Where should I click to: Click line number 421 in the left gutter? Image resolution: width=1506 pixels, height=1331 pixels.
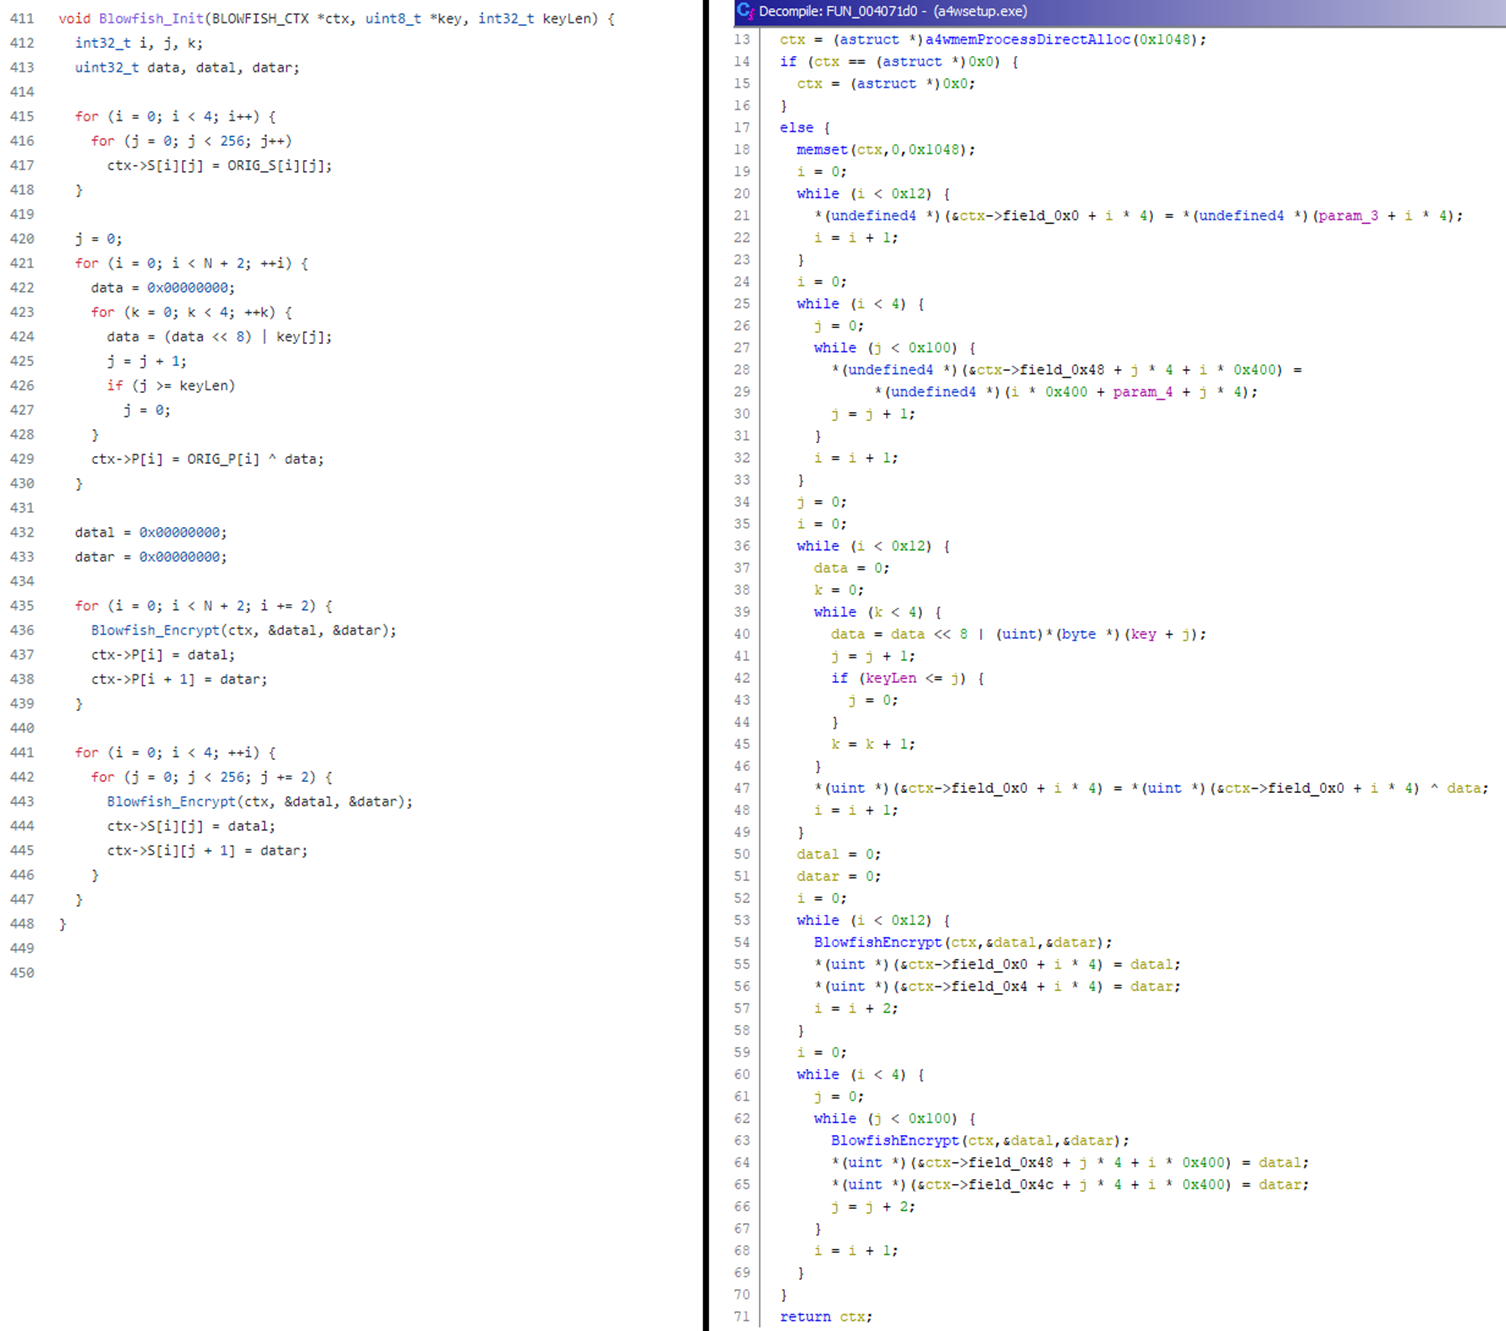22,264
